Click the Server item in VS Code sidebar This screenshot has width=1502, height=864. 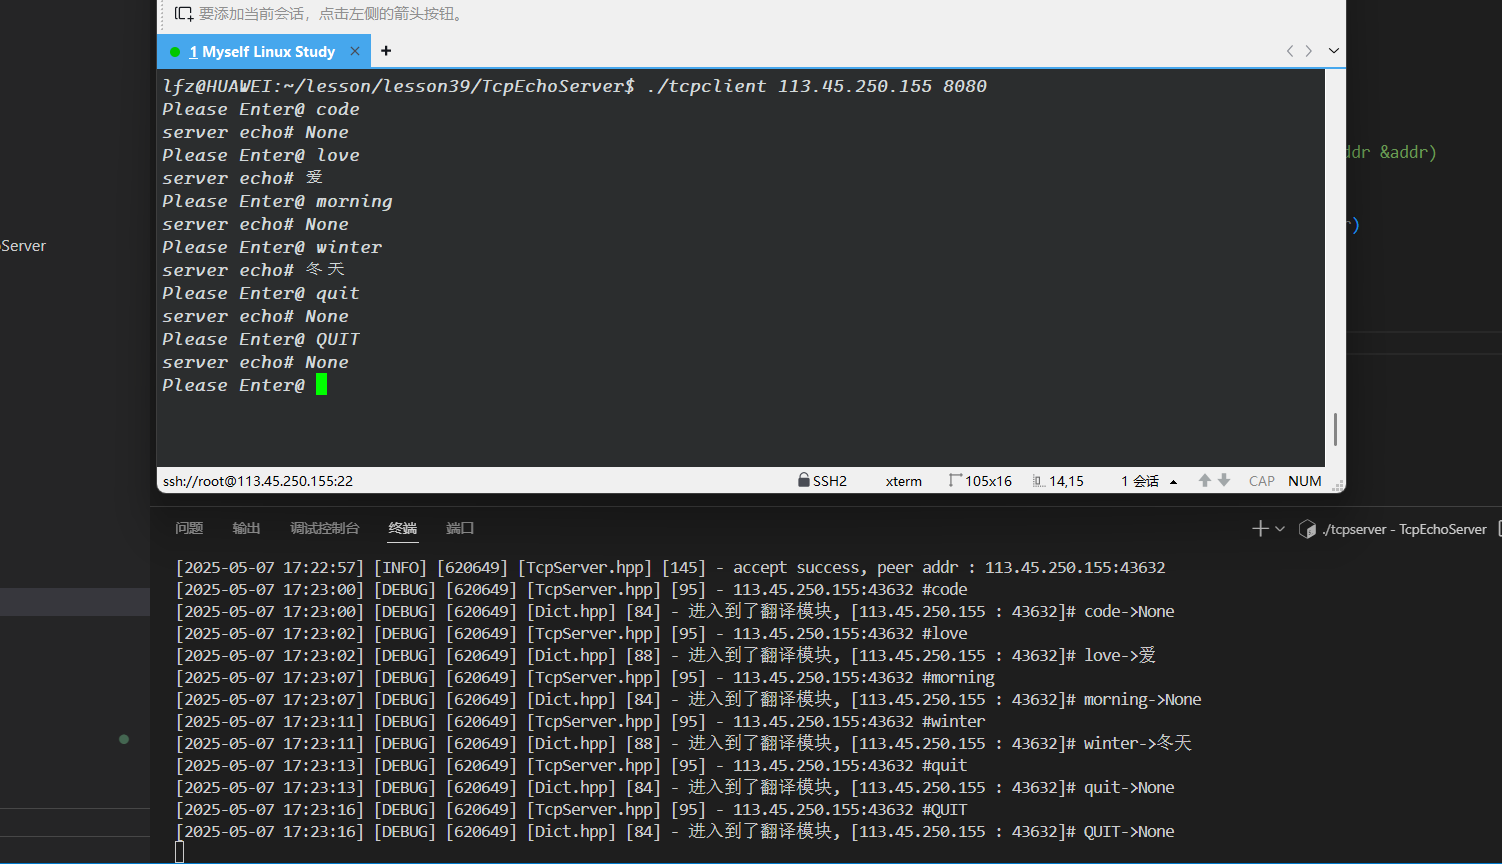pos(24,246)
